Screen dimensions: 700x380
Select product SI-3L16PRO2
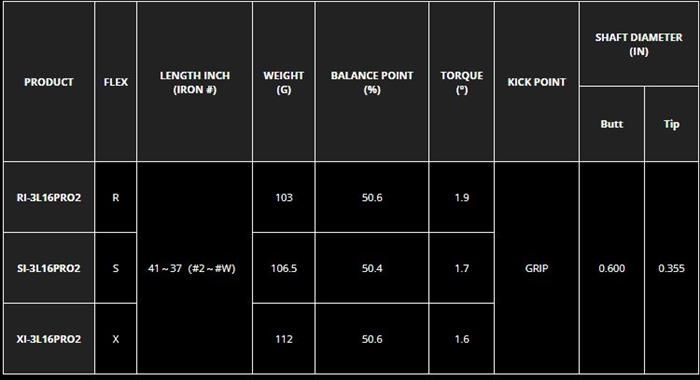[49, 268]
